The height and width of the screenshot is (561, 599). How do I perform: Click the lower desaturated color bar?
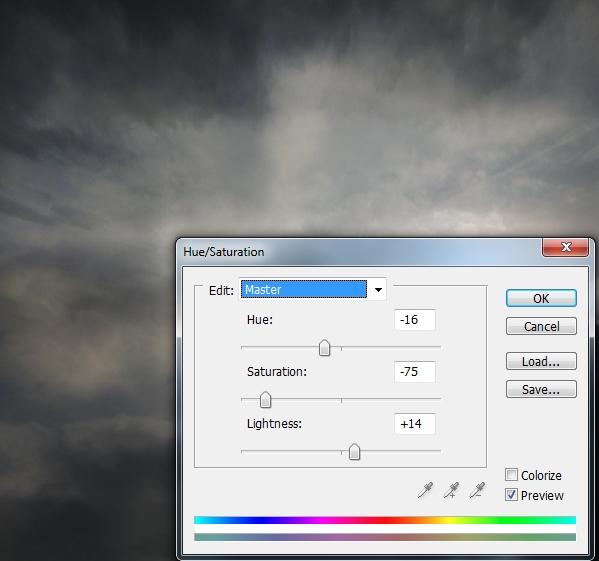(385, 537)
